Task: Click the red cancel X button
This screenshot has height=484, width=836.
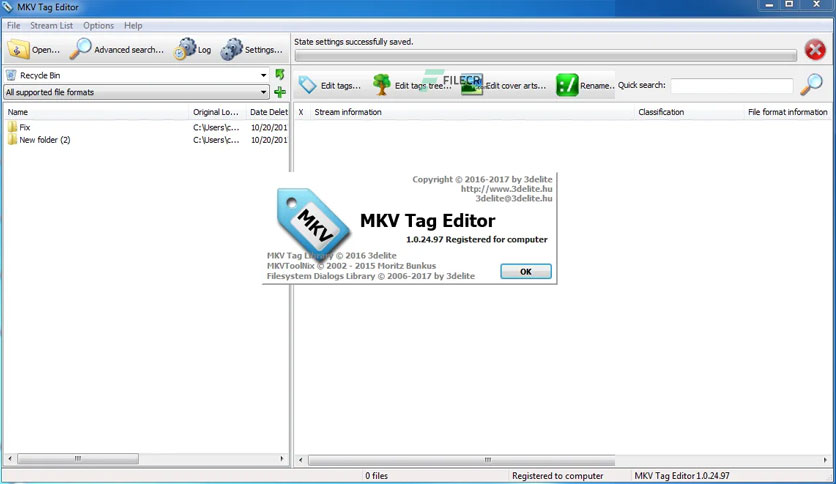Action: 815,50
